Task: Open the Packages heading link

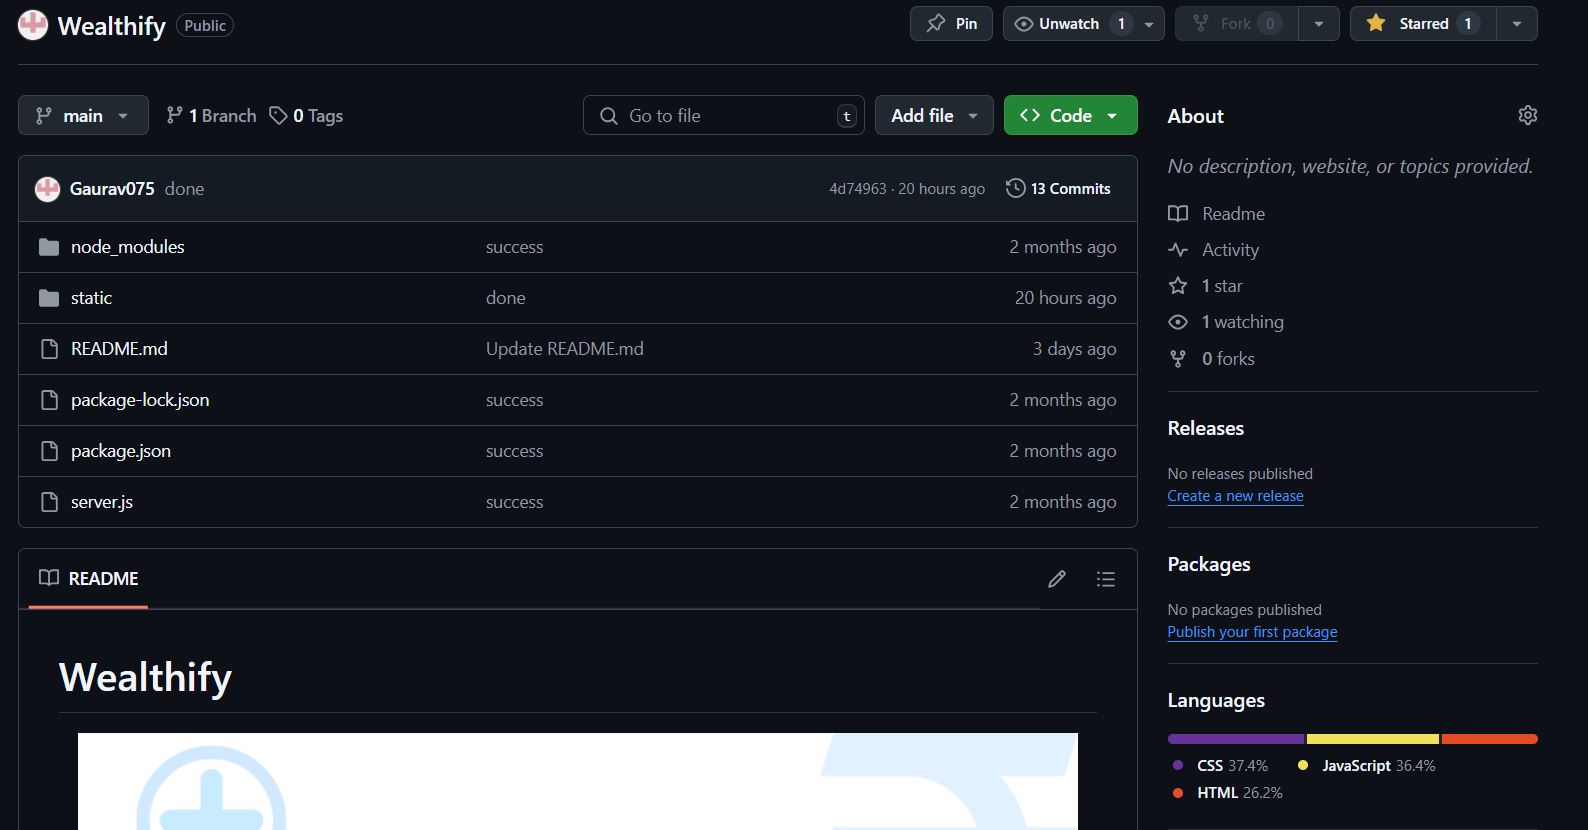Action: (x=1208, y=564)
